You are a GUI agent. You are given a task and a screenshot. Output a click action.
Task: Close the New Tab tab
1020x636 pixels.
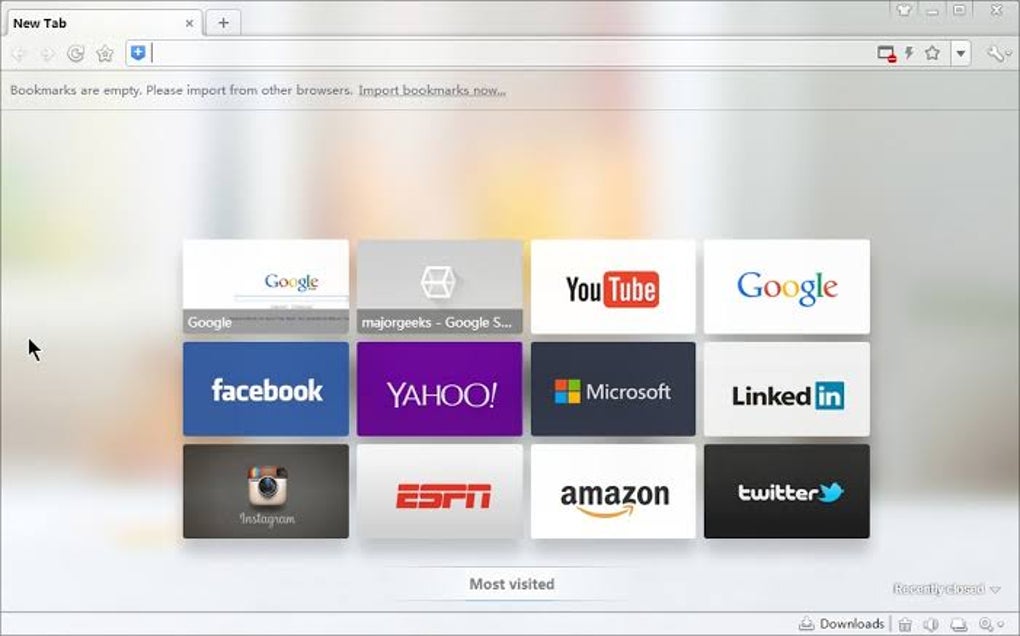tap(189, 23)
